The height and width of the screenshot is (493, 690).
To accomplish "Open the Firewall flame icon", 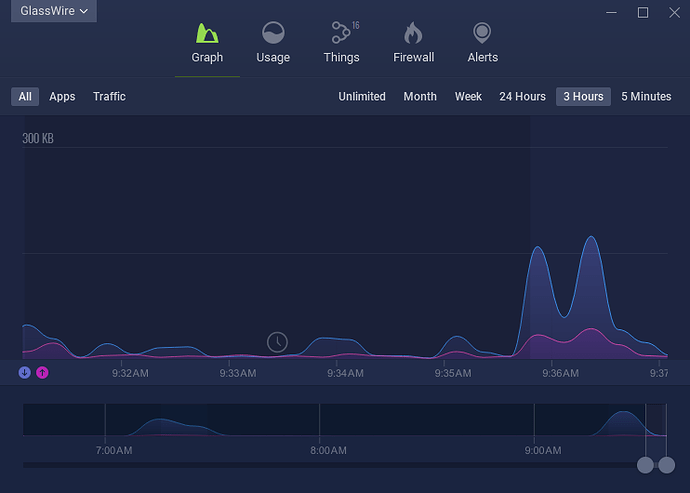I will pos(413,34).
